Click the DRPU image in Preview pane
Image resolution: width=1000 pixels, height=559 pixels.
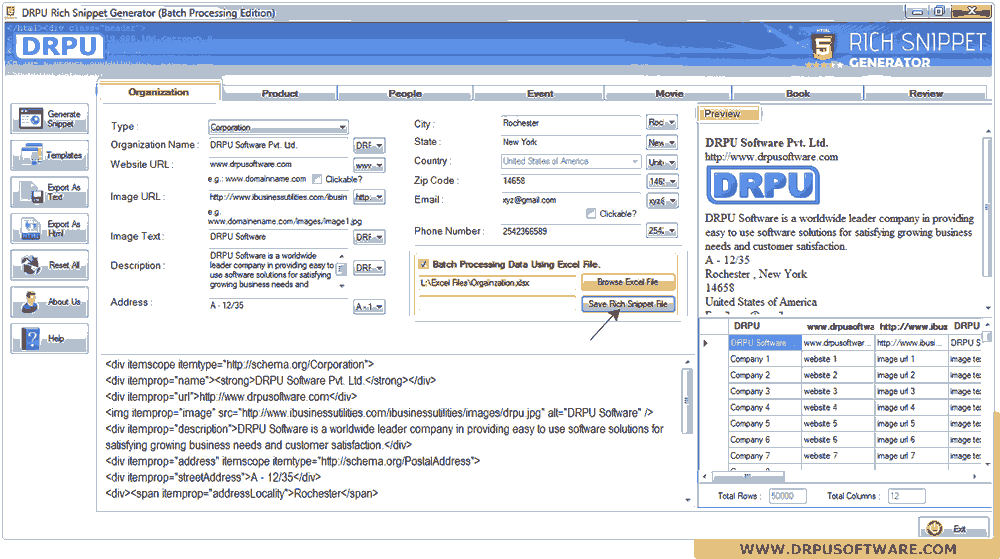point(763,185)
